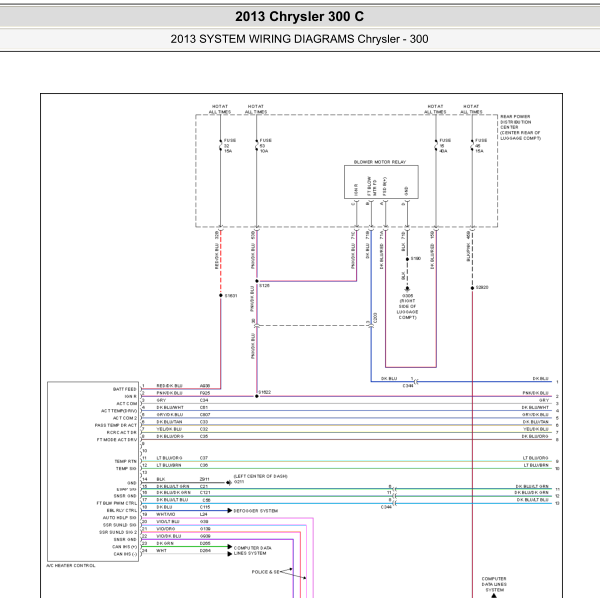
Task: Click the FUSE 46 15A label
Action: click(481, 146)
